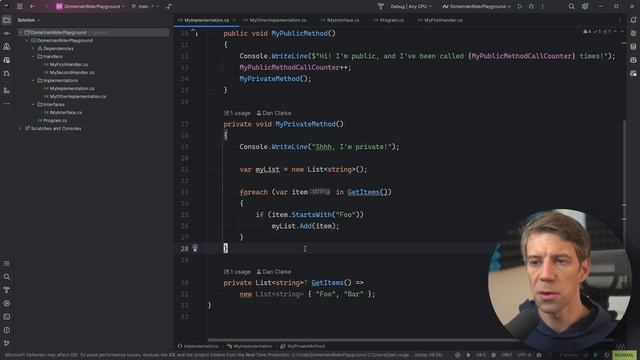This screenshot has height=360, width=640.
Task: Open the DometrainRiderPlayground project selector
Action: [90, 7]
